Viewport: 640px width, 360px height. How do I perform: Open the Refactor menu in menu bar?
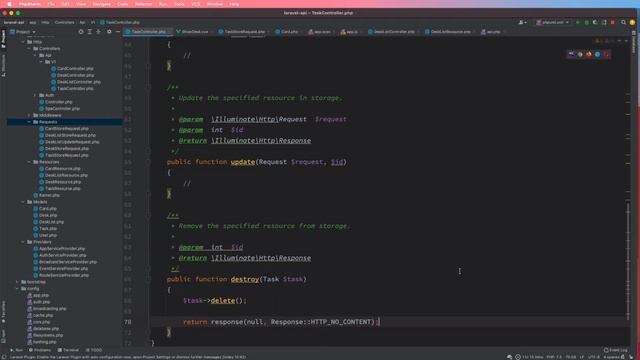coord(143,4)
